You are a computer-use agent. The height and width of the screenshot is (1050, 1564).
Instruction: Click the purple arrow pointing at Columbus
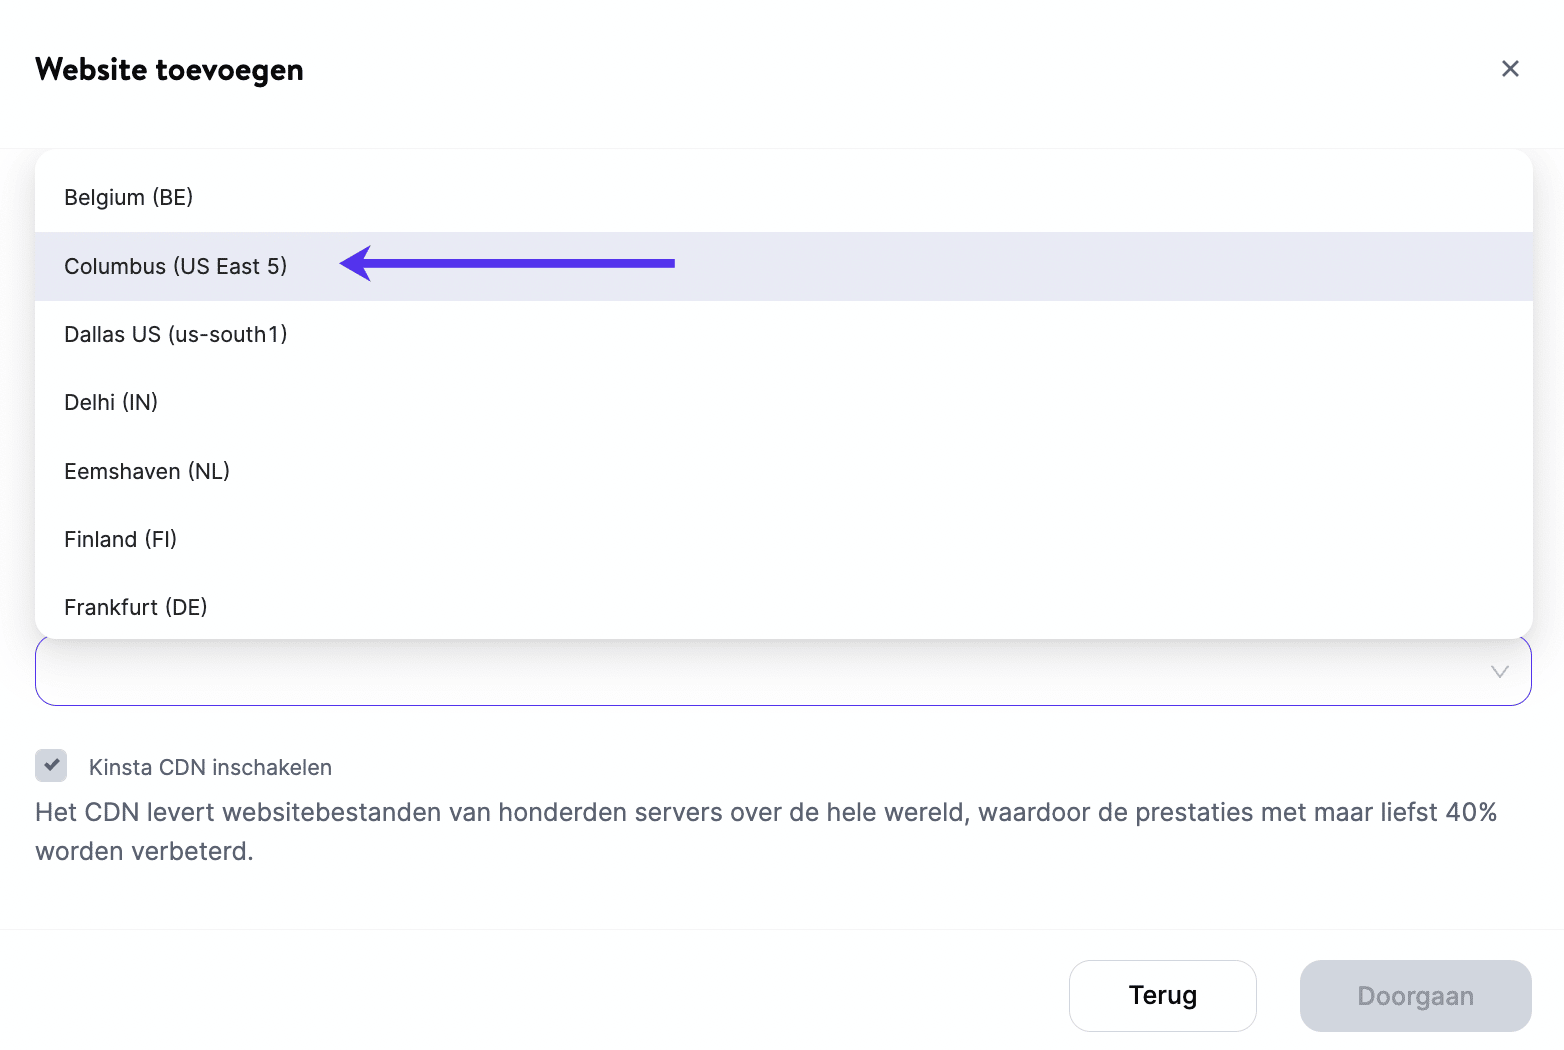pos(507,264)
